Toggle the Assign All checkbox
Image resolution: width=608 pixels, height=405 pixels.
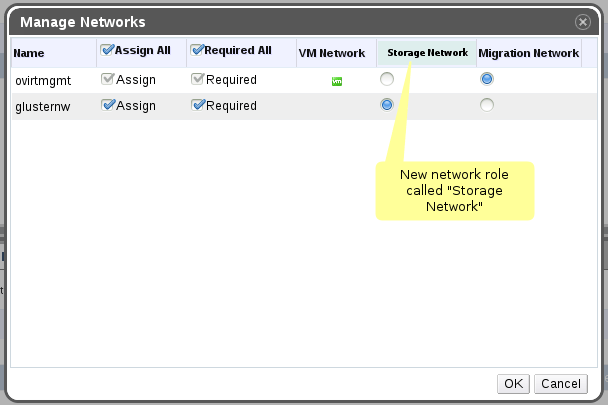click(107, 47)
